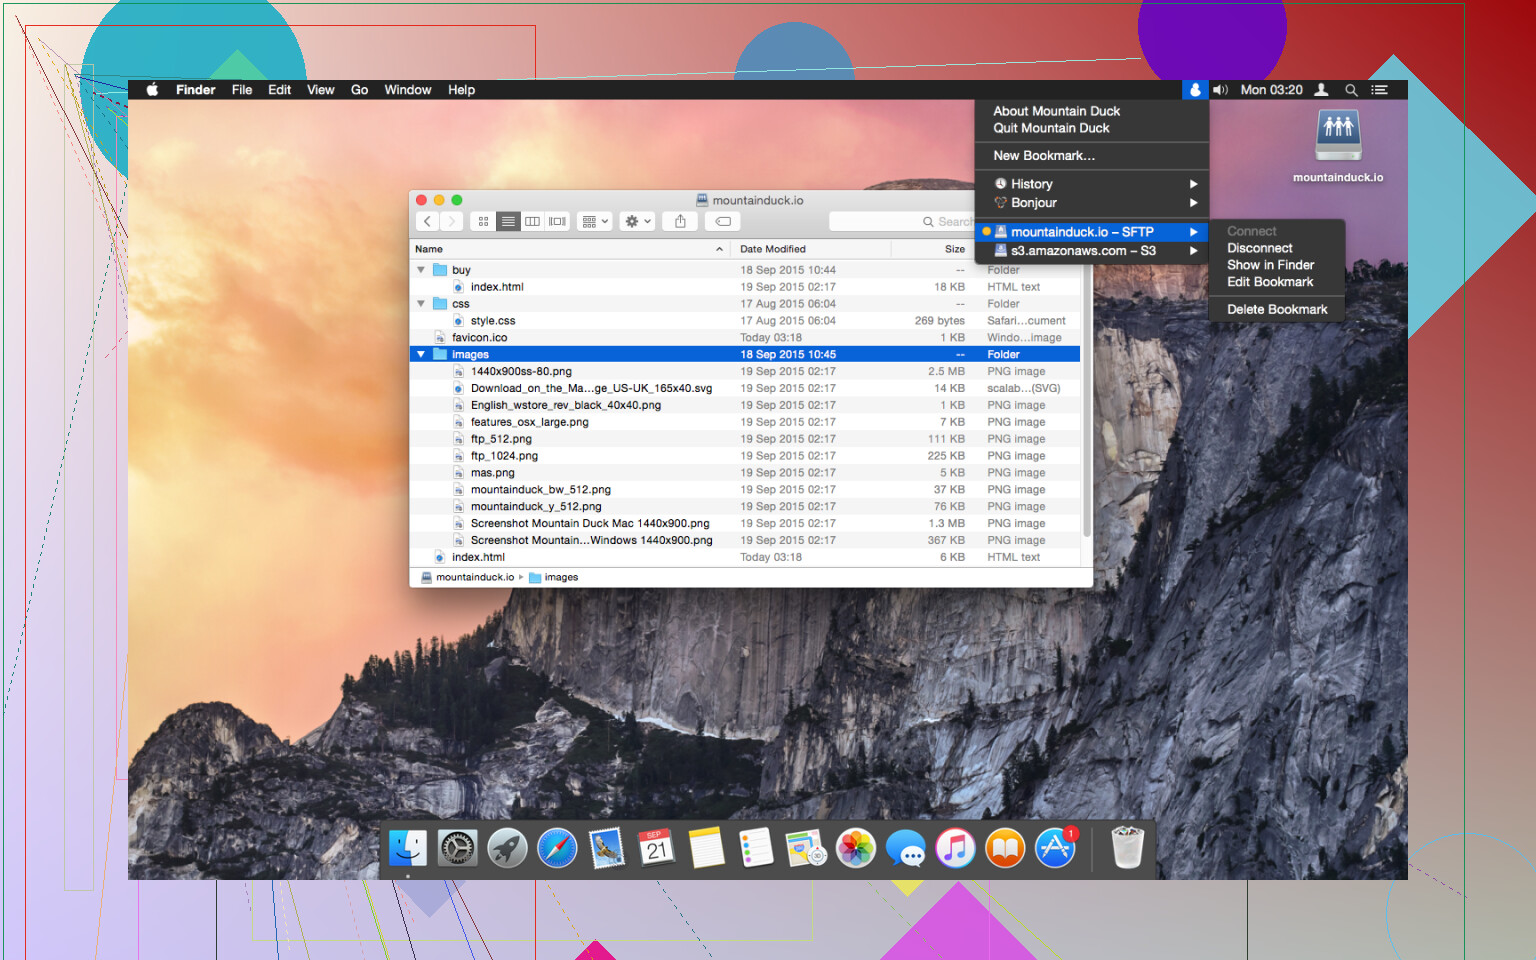
Task: Expand the s3.amazonaws.com – S3 bookmark submenu
Action: 1092,251
